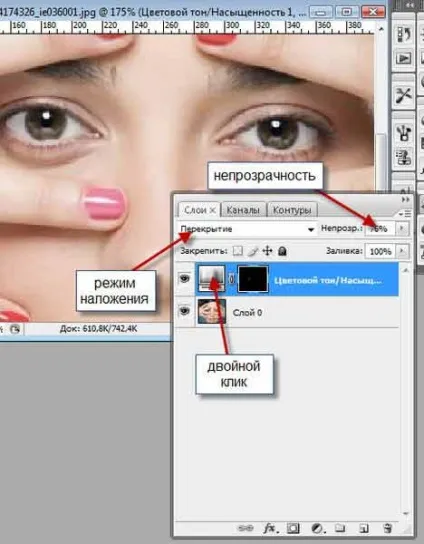Minimize the document window

321,12
